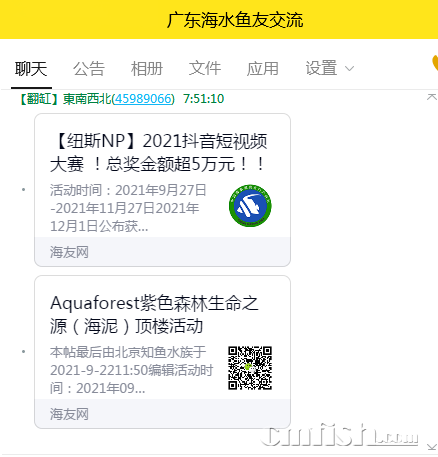The height and width of the screenshot is (457, 438).
Task: Open the 纽斯NP 2021抖音短视频大赛 card title
Action: click(x=159, y=153)
